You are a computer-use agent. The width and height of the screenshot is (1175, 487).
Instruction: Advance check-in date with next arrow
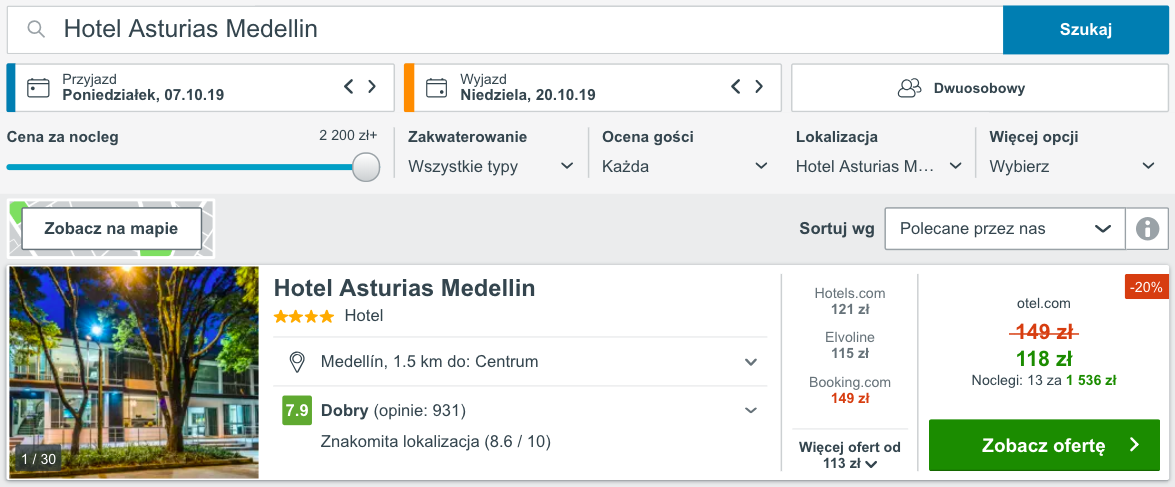372,87
